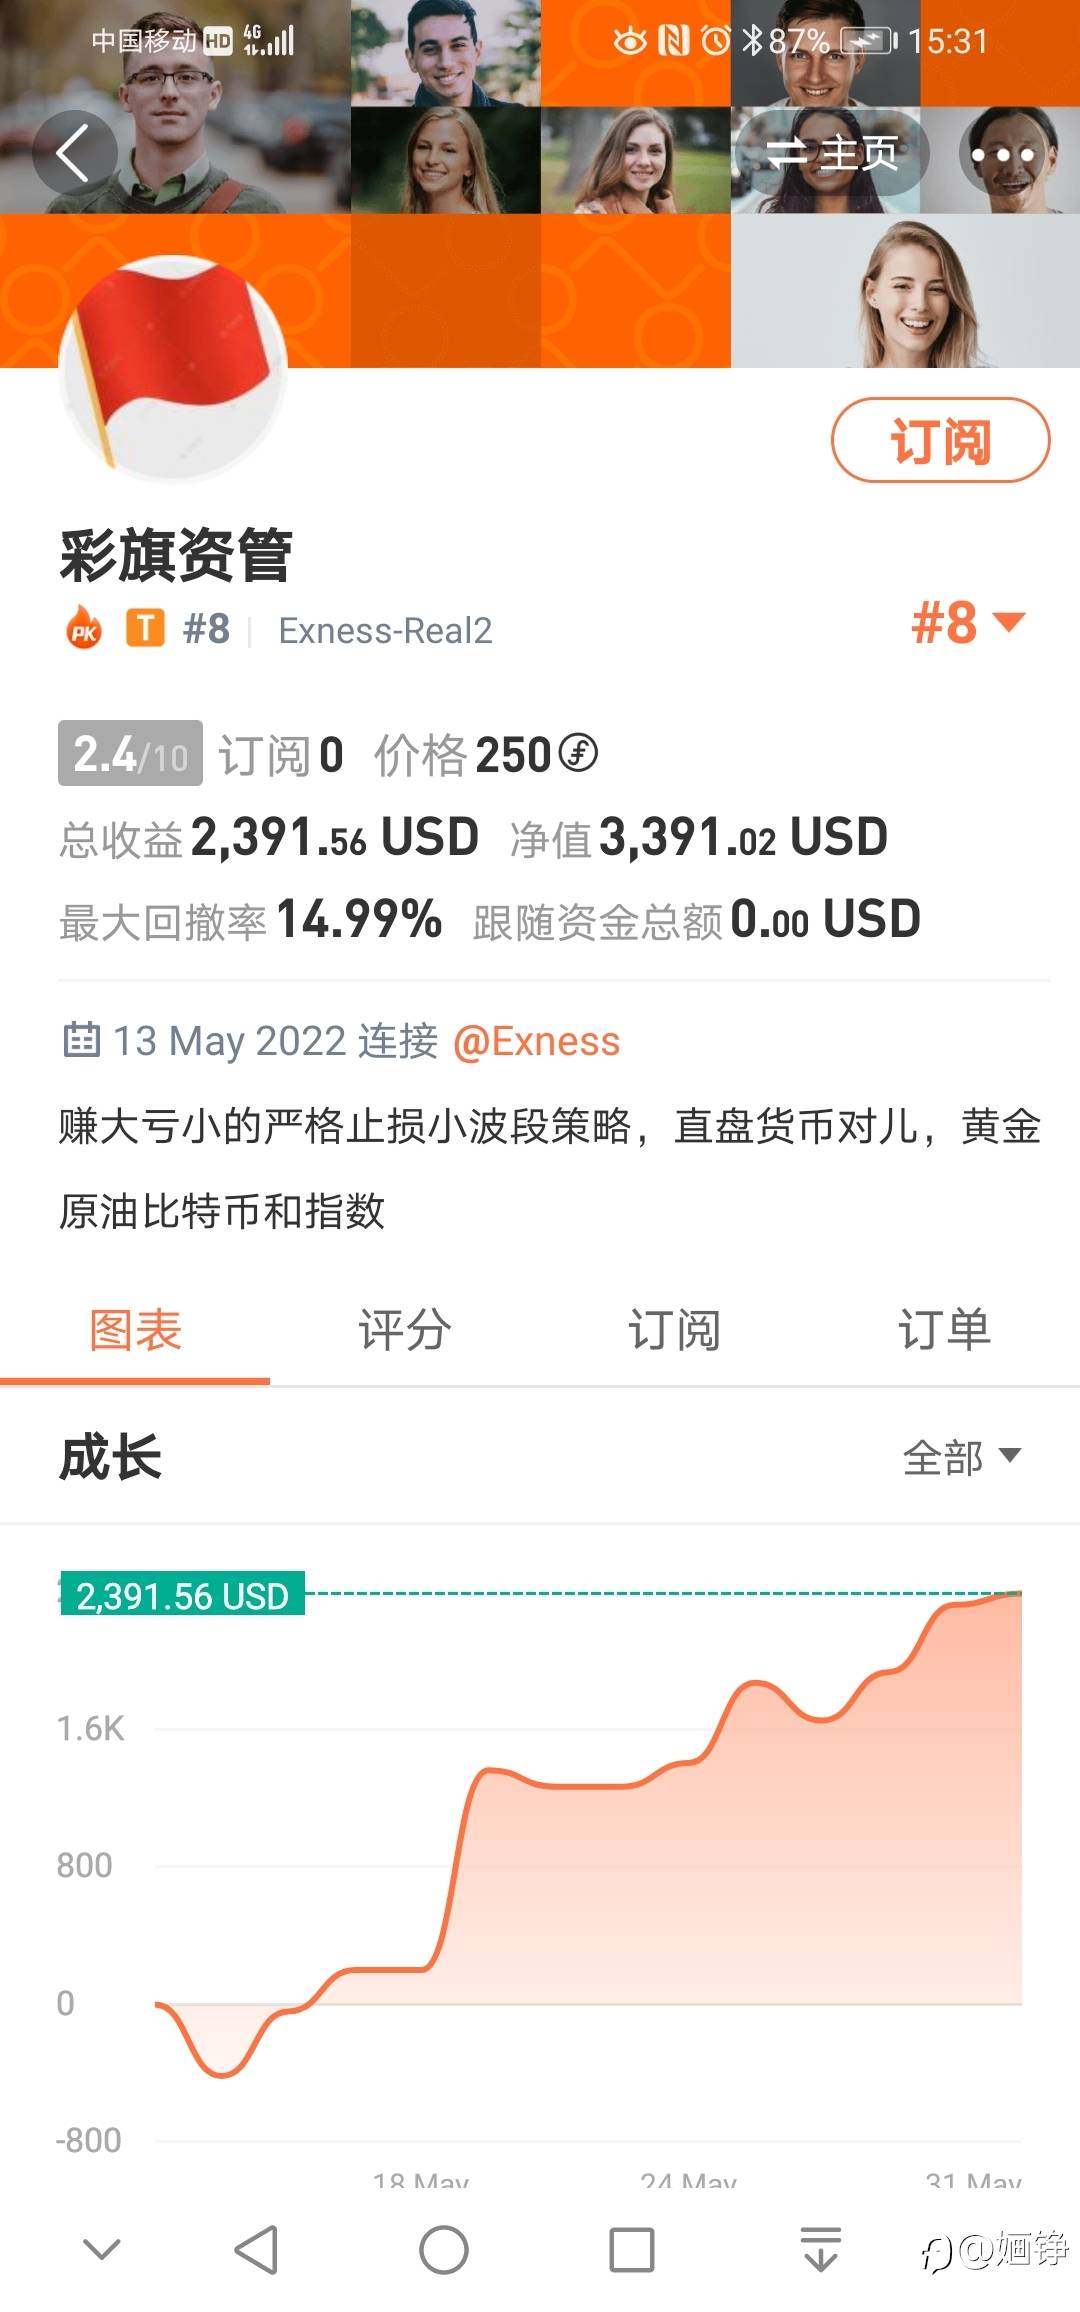Tap the collapse navigation bar chevron
The height and width of the screenshot is (2312, 1080).
(x=102, y=2250)
